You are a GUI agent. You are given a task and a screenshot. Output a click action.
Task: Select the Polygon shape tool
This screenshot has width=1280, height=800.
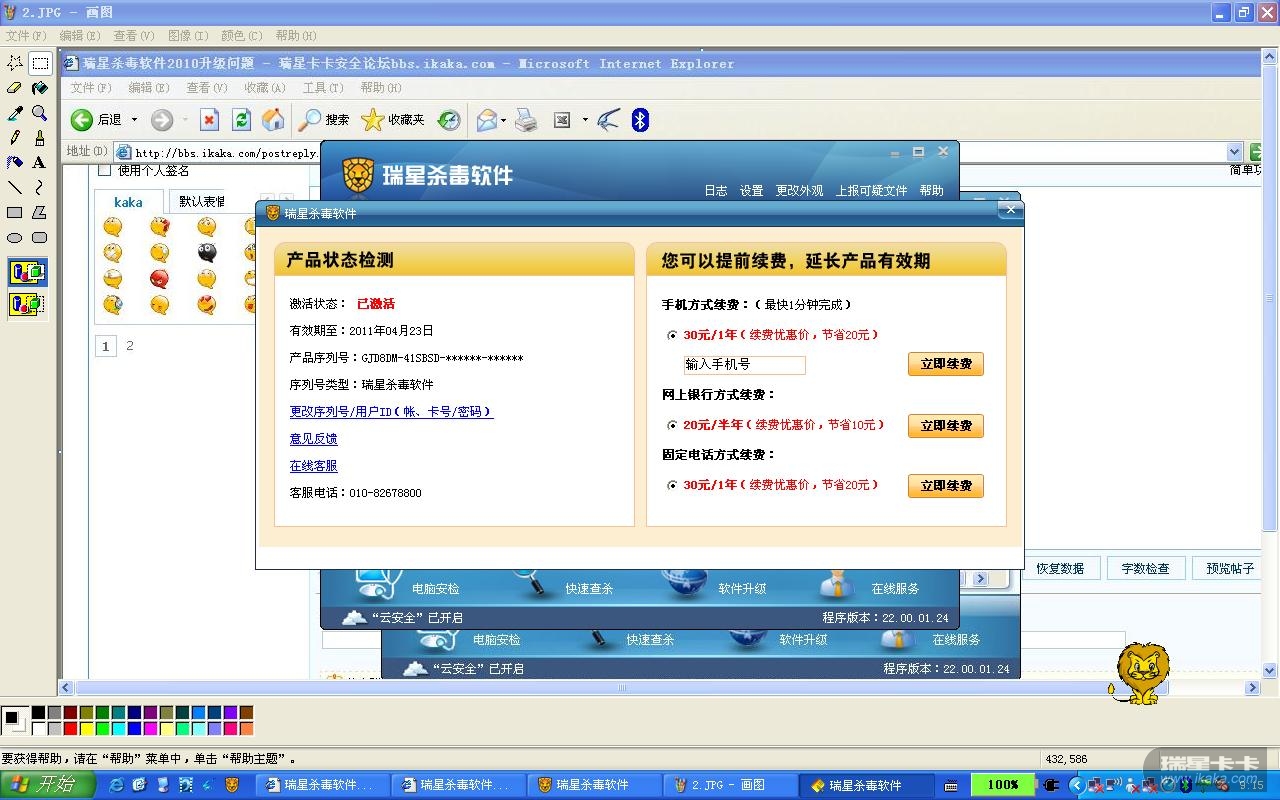(x=40, y=212)
